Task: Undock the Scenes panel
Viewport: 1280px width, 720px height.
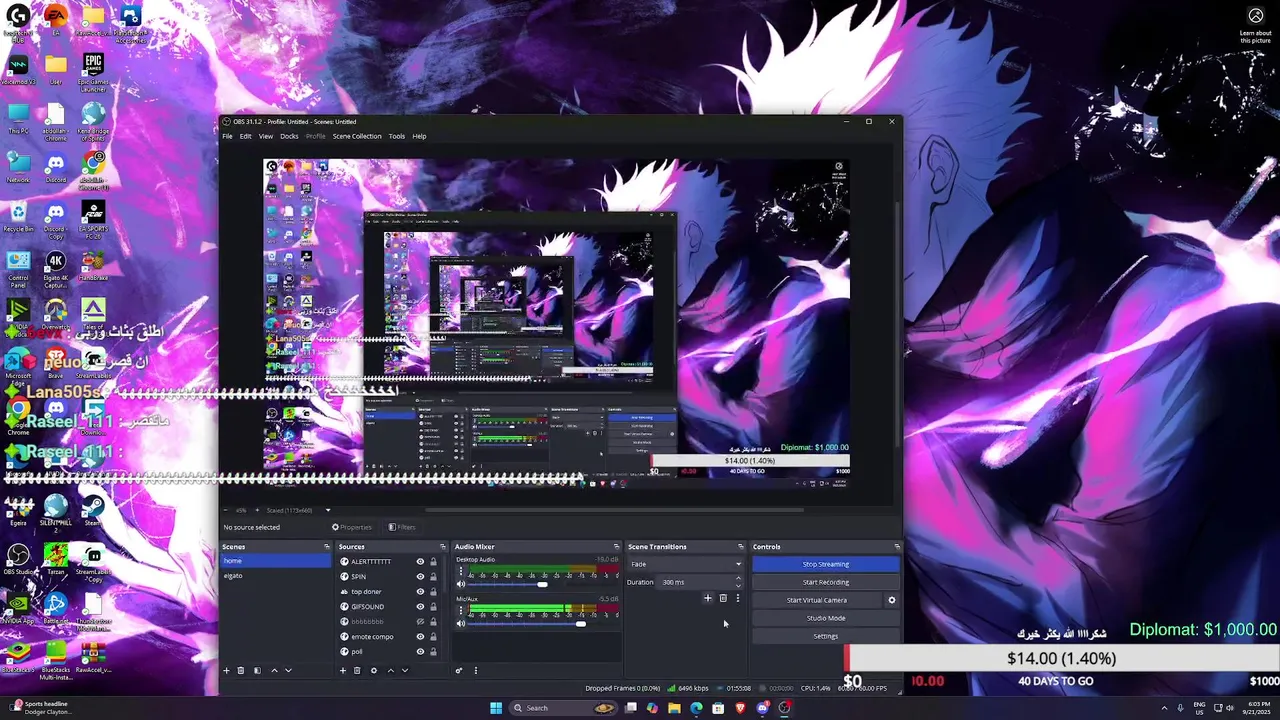Action: (x=327, y=547)
